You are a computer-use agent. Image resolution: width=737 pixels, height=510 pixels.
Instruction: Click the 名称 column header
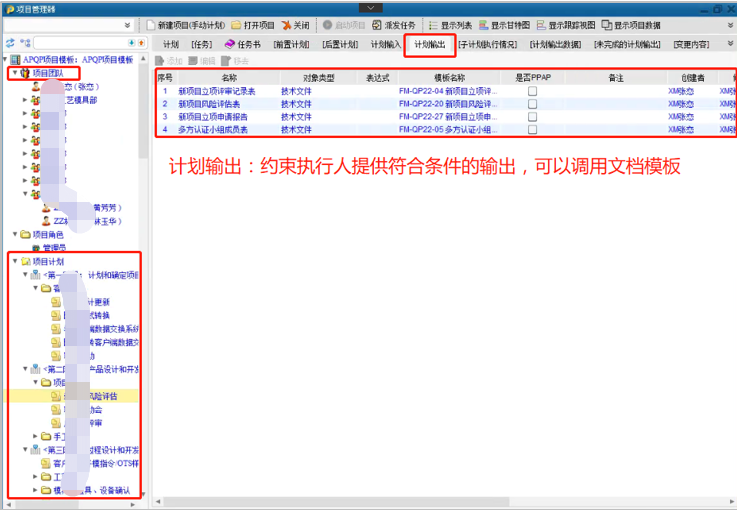[229, 77]
